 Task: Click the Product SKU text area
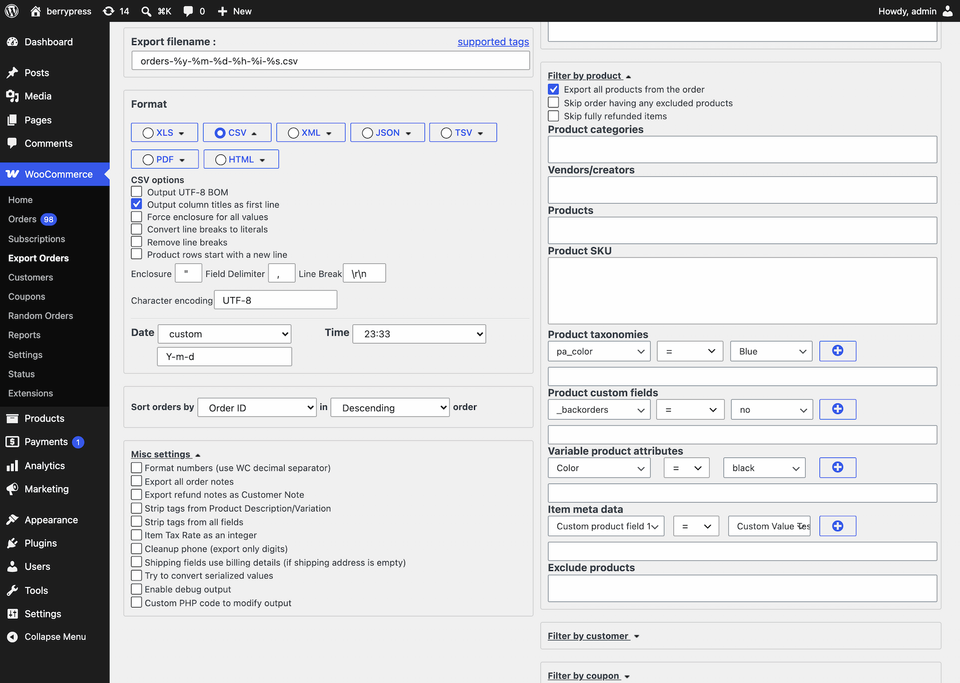742,291
